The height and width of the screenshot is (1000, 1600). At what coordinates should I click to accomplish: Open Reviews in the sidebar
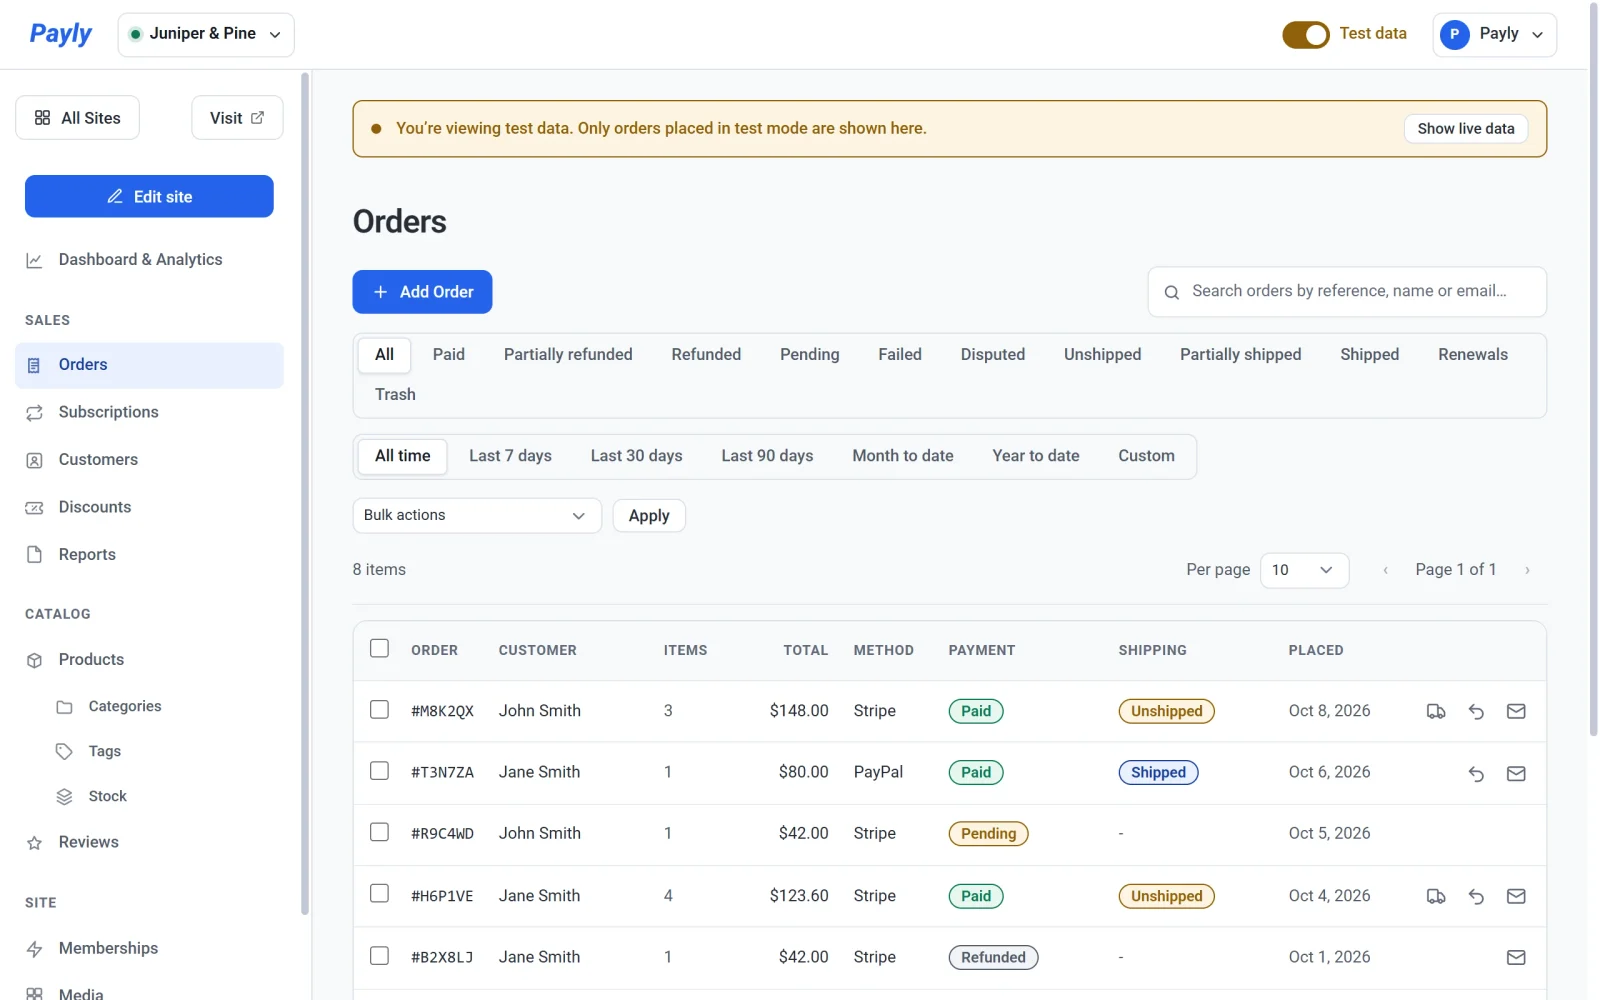tap(149, 842)
